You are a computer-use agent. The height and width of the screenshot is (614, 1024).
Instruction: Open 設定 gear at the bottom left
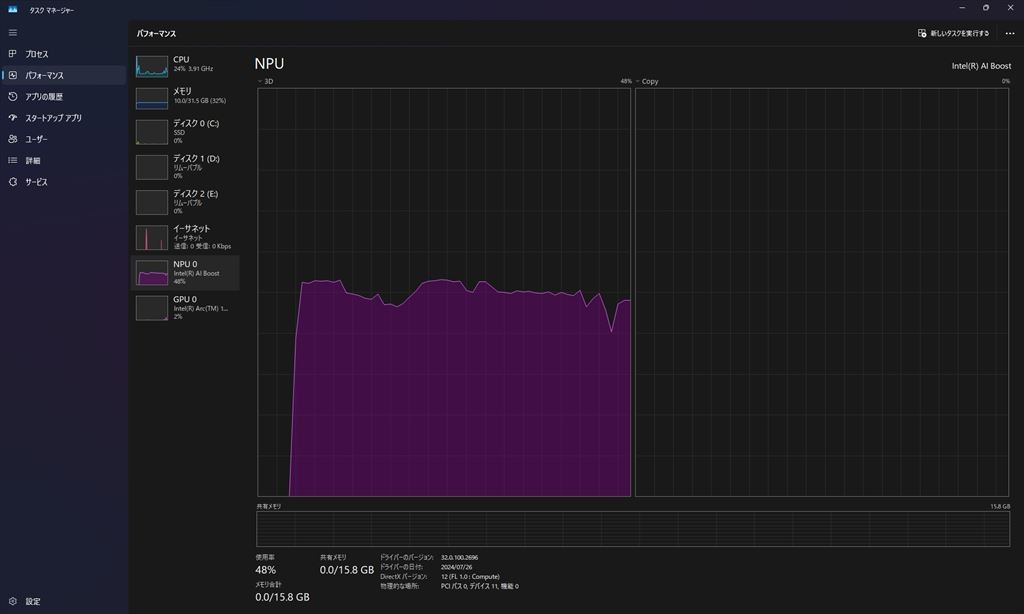pos(13,601)
